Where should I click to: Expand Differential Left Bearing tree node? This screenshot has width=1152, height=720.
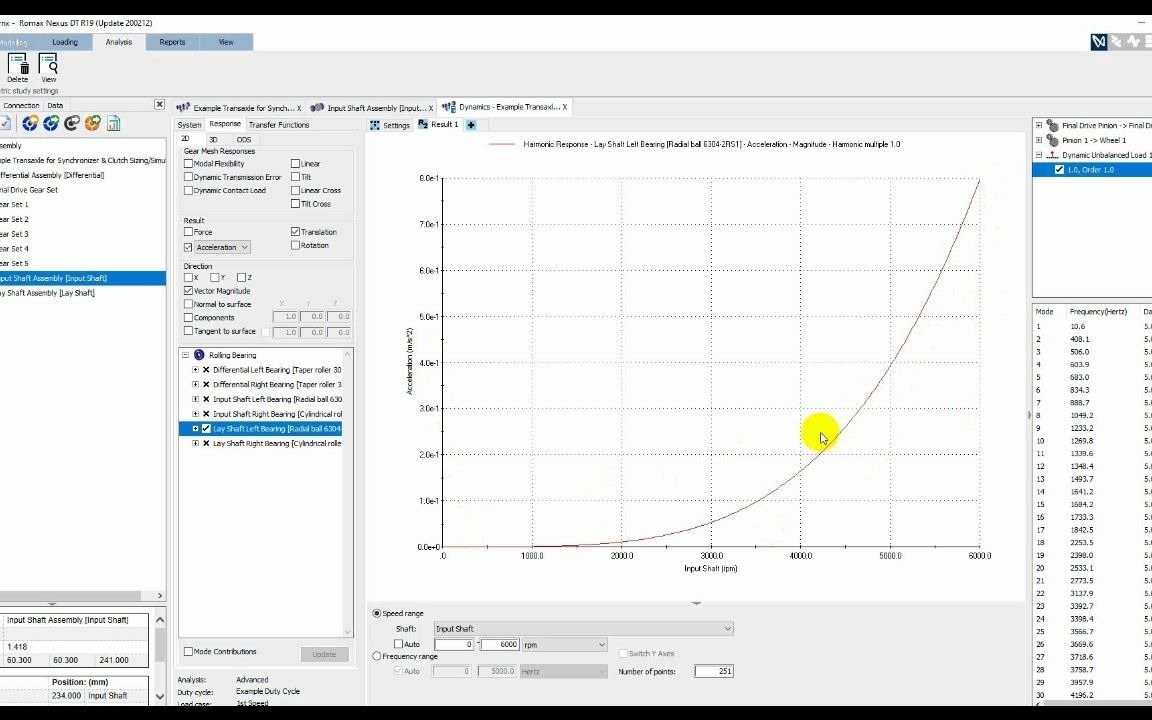pyautogui.click(x=195, y=370)
